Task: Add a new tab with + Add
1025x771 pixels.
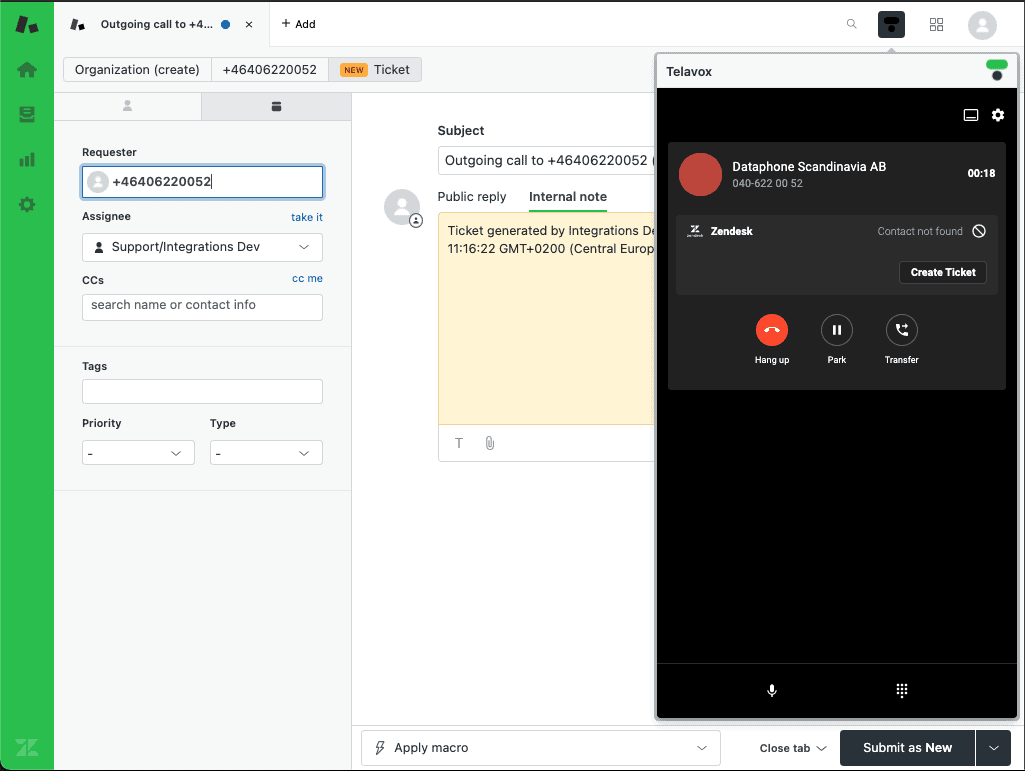Action: coord(298,24)
